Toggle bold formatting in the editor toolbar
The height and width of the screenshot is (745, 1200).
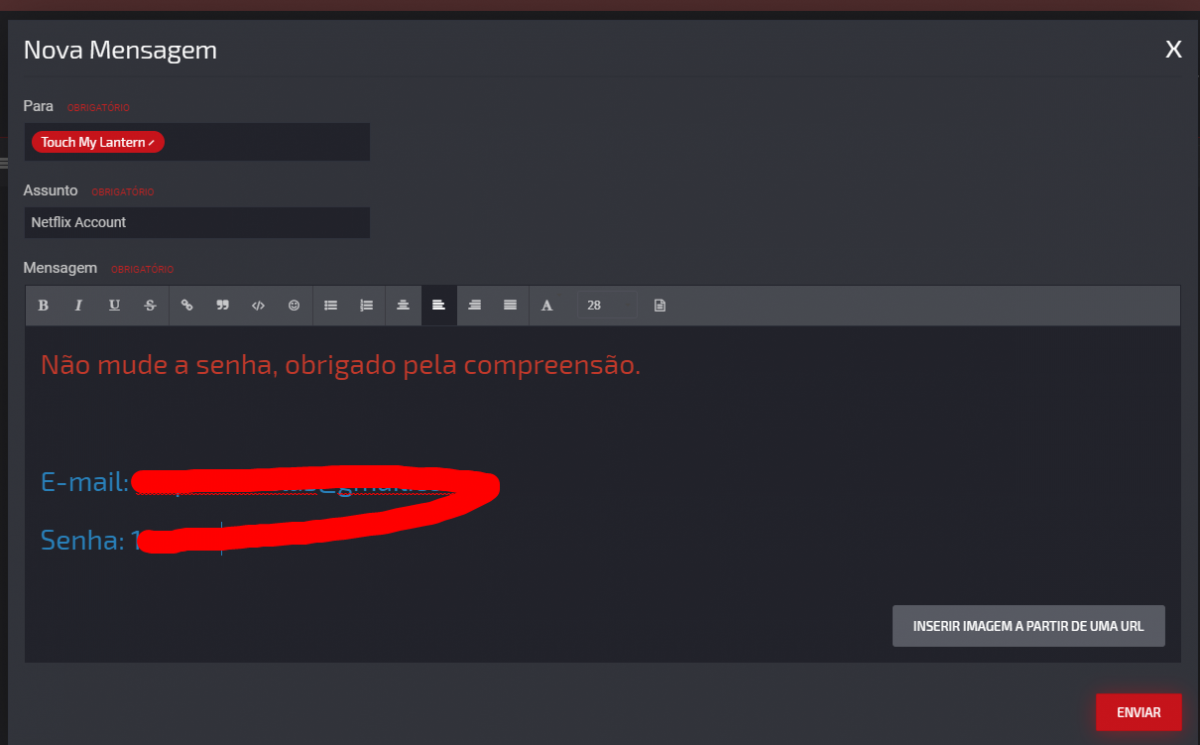coord(43,305)
